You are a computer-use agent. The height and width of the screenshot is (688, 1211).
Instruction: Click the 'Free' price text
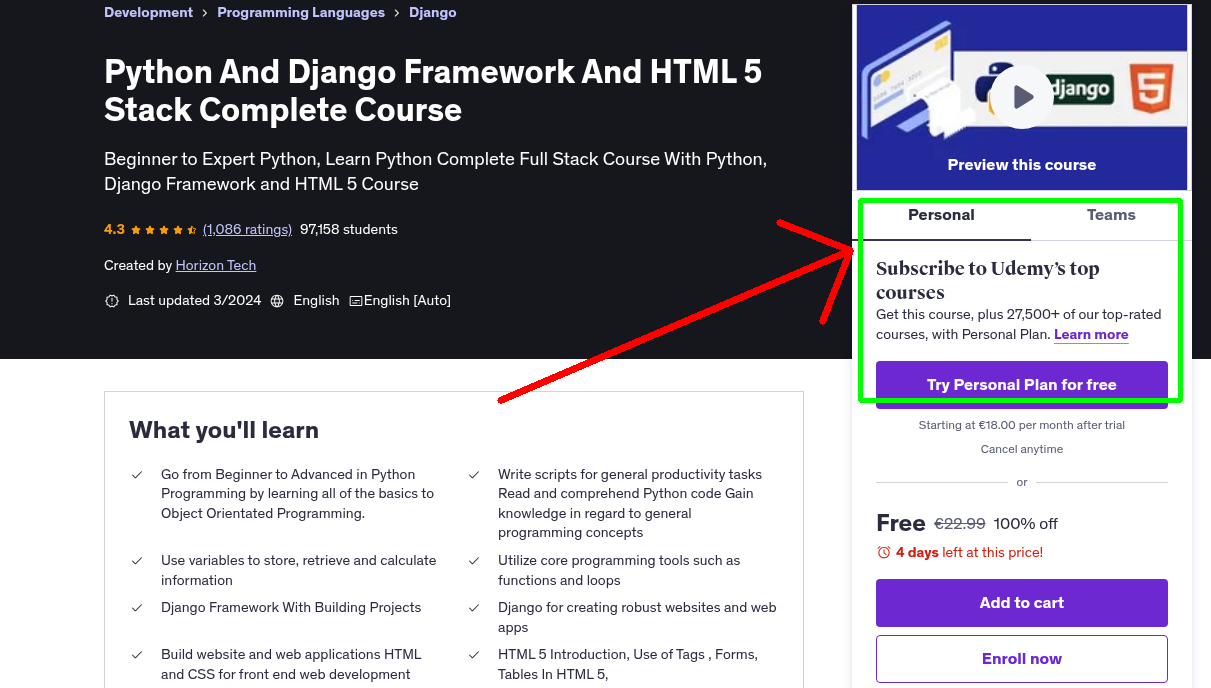click(900, 523)
